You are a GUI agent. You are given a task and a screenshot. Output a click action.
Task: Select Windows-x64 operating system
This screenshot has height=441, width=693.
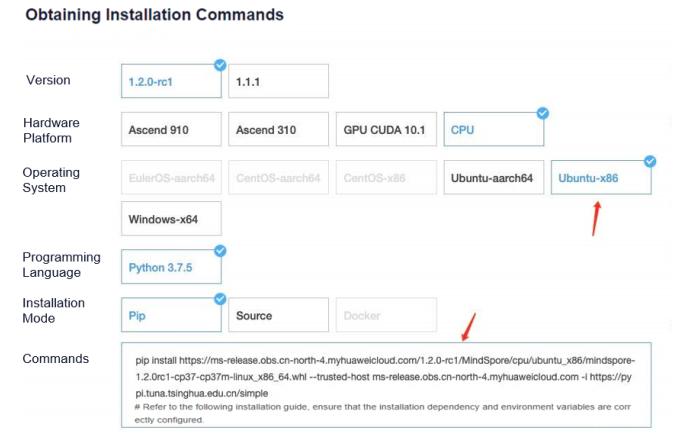tap(171, 218)
